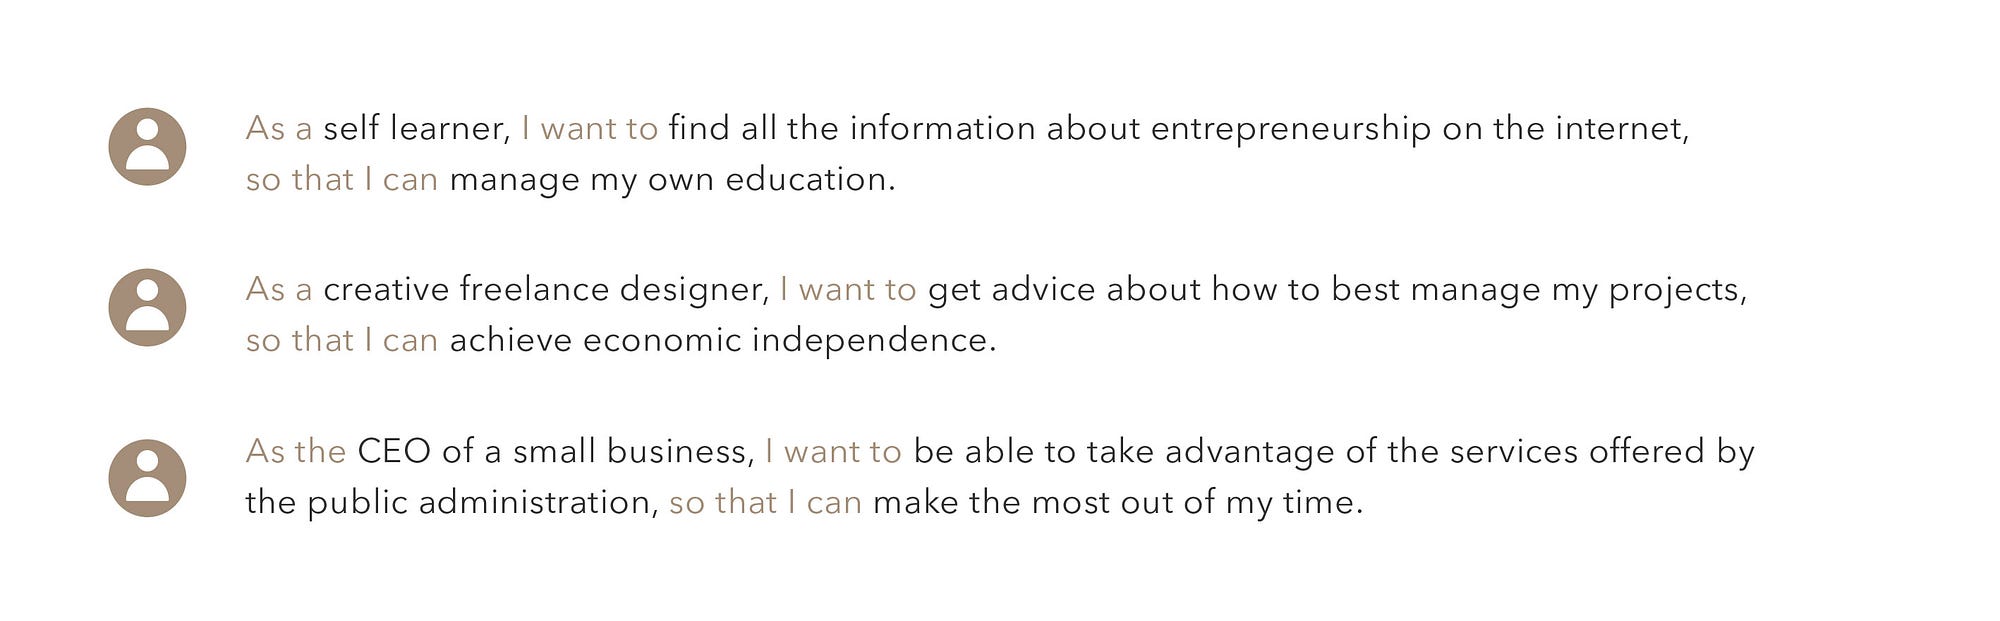Click 'I want to' in the self learner story
2000x621 pixels.
[590, 129]
